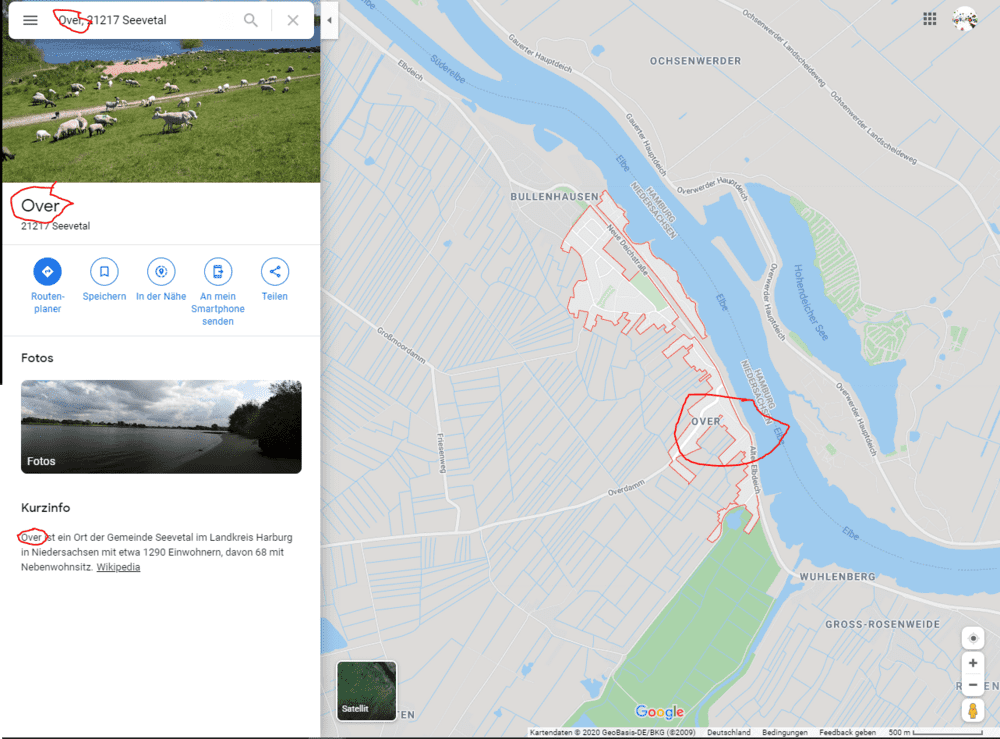Click the Großmoordamm road label
Screen dimensions: 1000x739
coord(401,345)
